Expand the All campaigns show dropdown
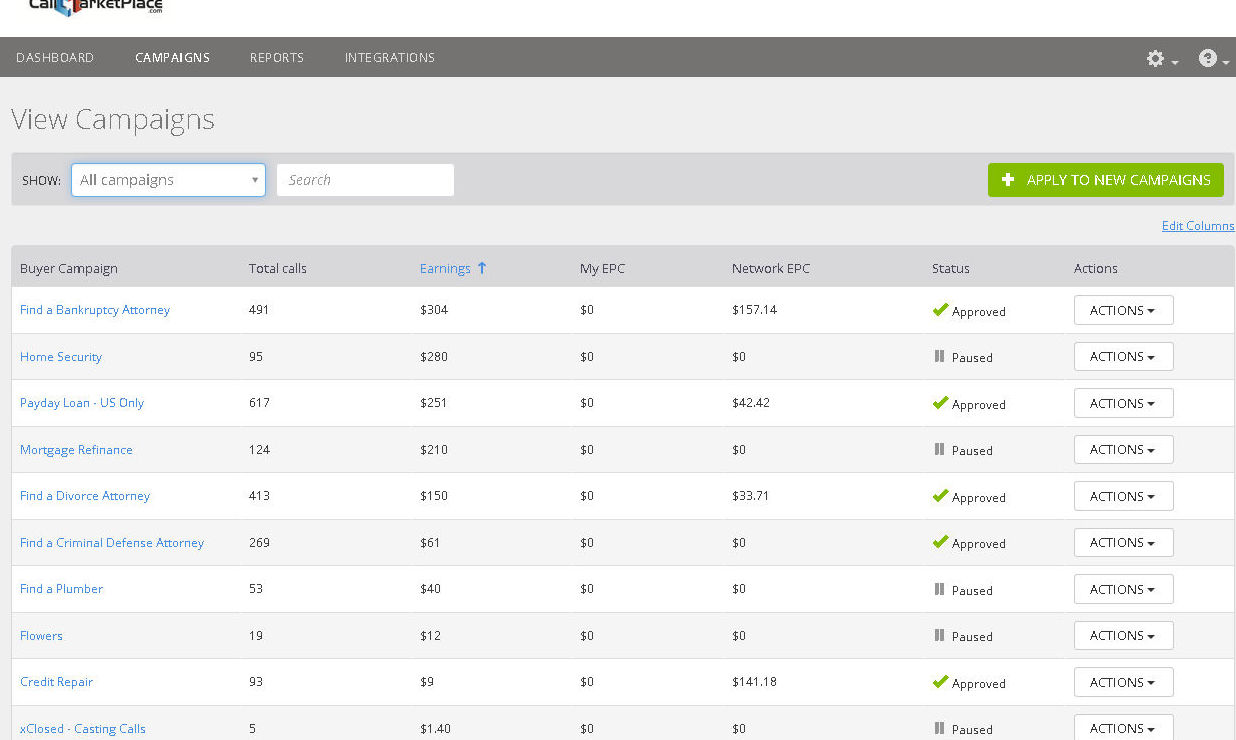Screen dimensions: 1236x740 pyautogui.click(x=168, y=180)
